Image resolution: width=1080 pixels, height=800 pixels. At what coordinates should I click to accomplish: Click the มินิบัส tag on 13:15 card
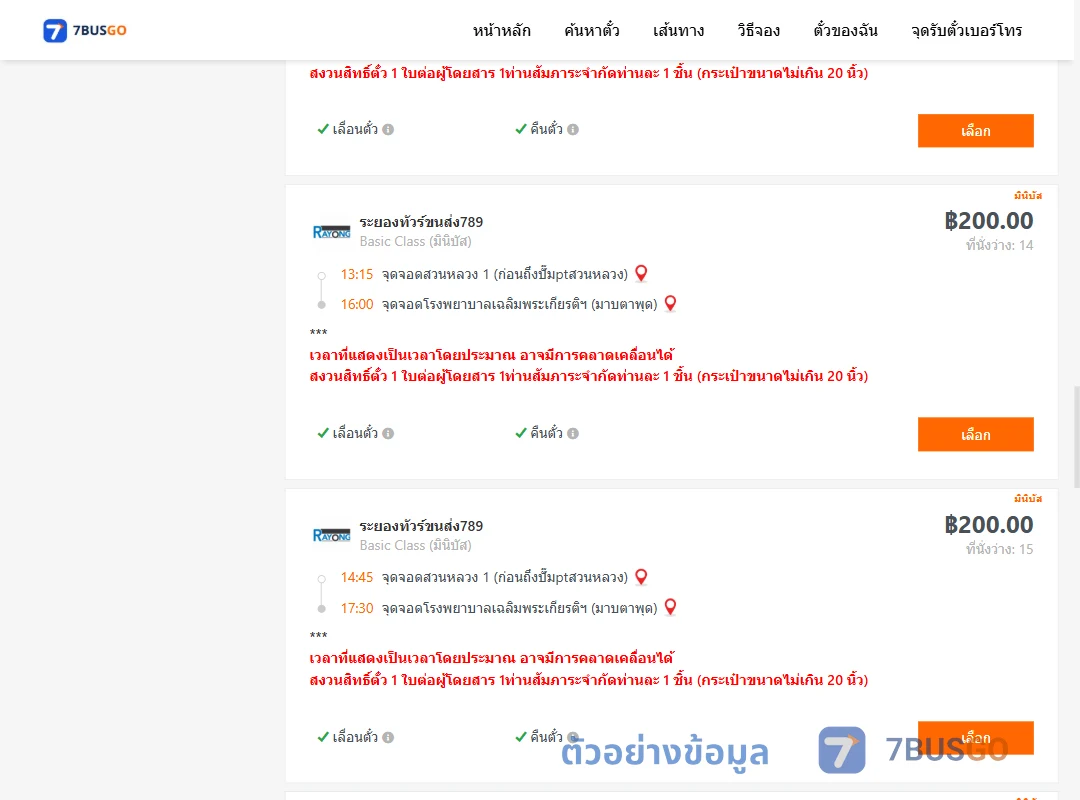coord(1028,196)
